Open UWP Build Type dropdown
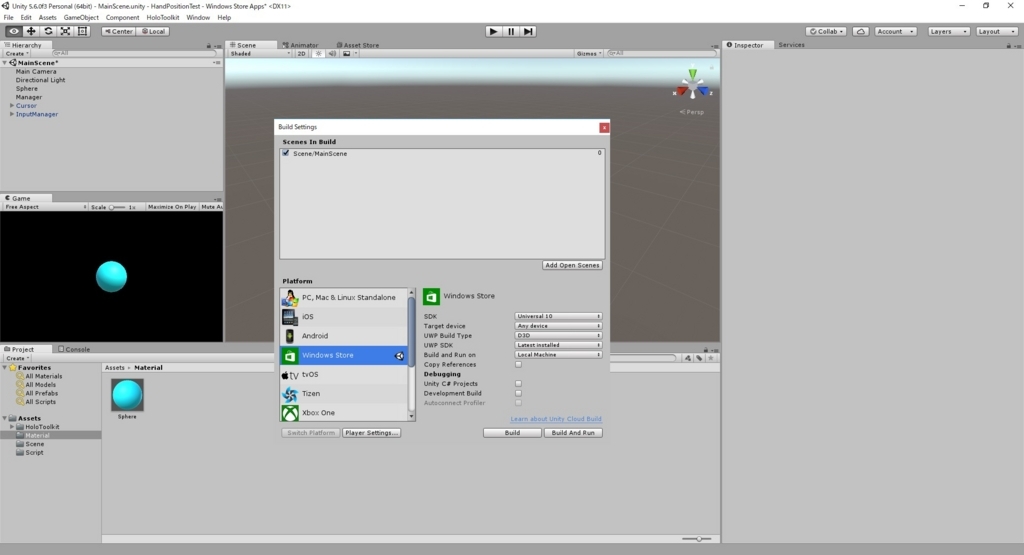This screenshot has height=555, width=1024. pyautogui.click(x=558, y=336)
